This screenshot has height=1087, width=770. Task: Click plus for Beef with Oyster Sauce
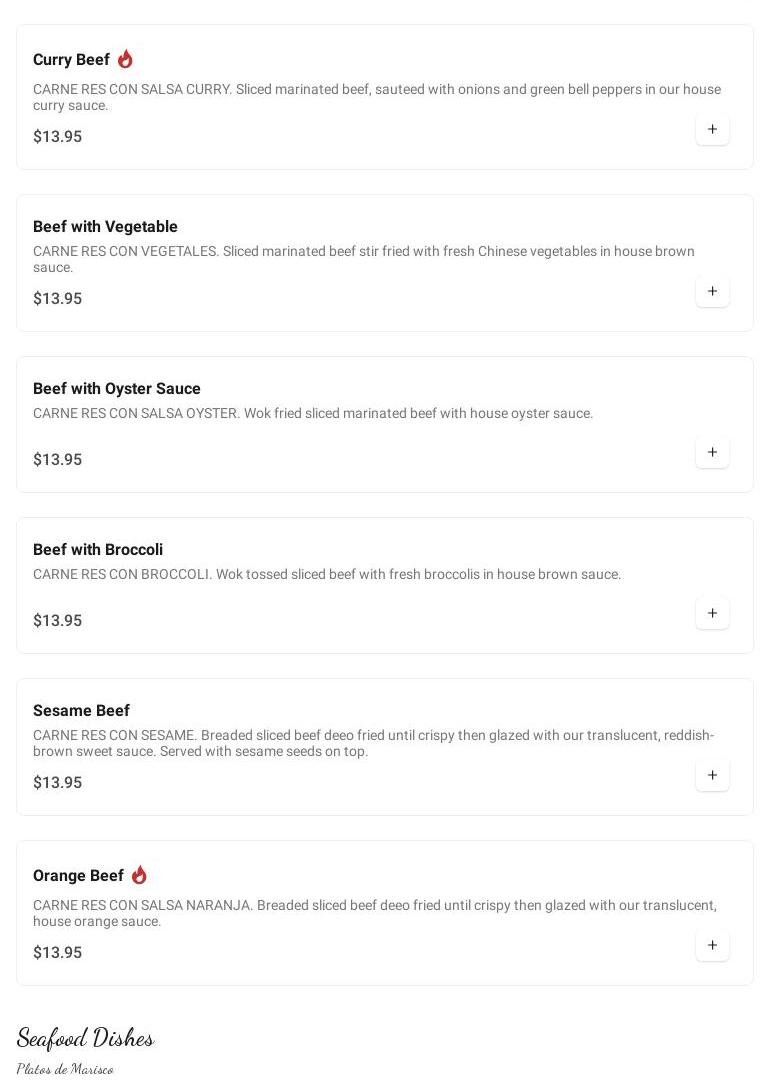point(712,452)
